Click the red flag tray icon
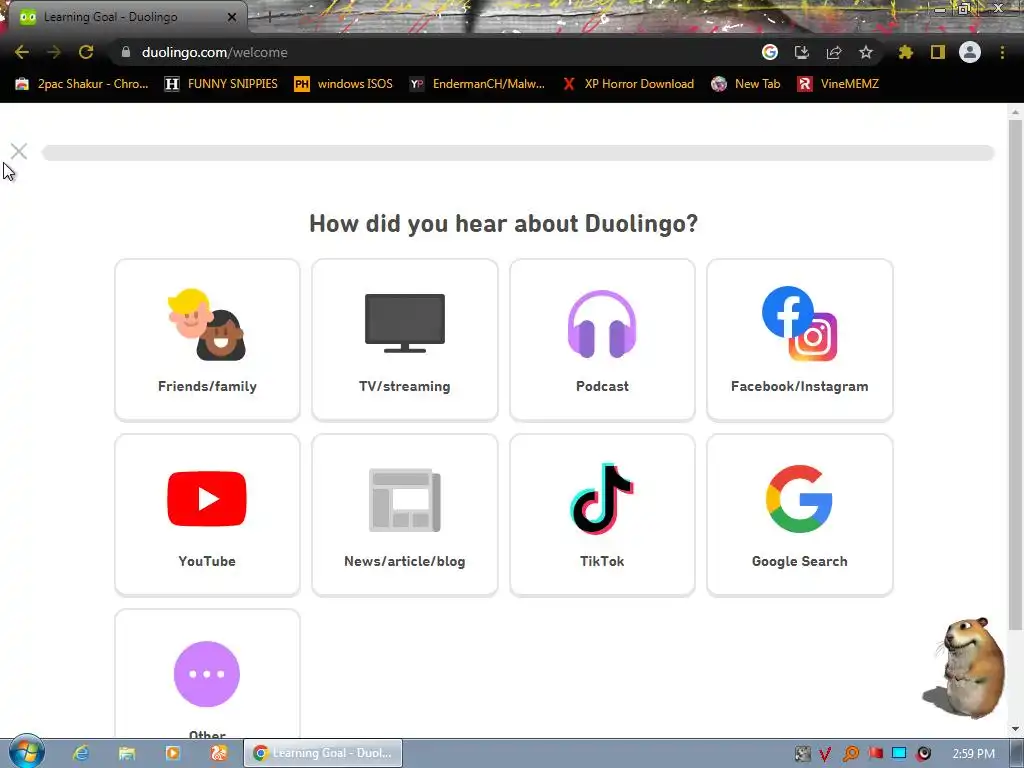 (x=875, y=754)
